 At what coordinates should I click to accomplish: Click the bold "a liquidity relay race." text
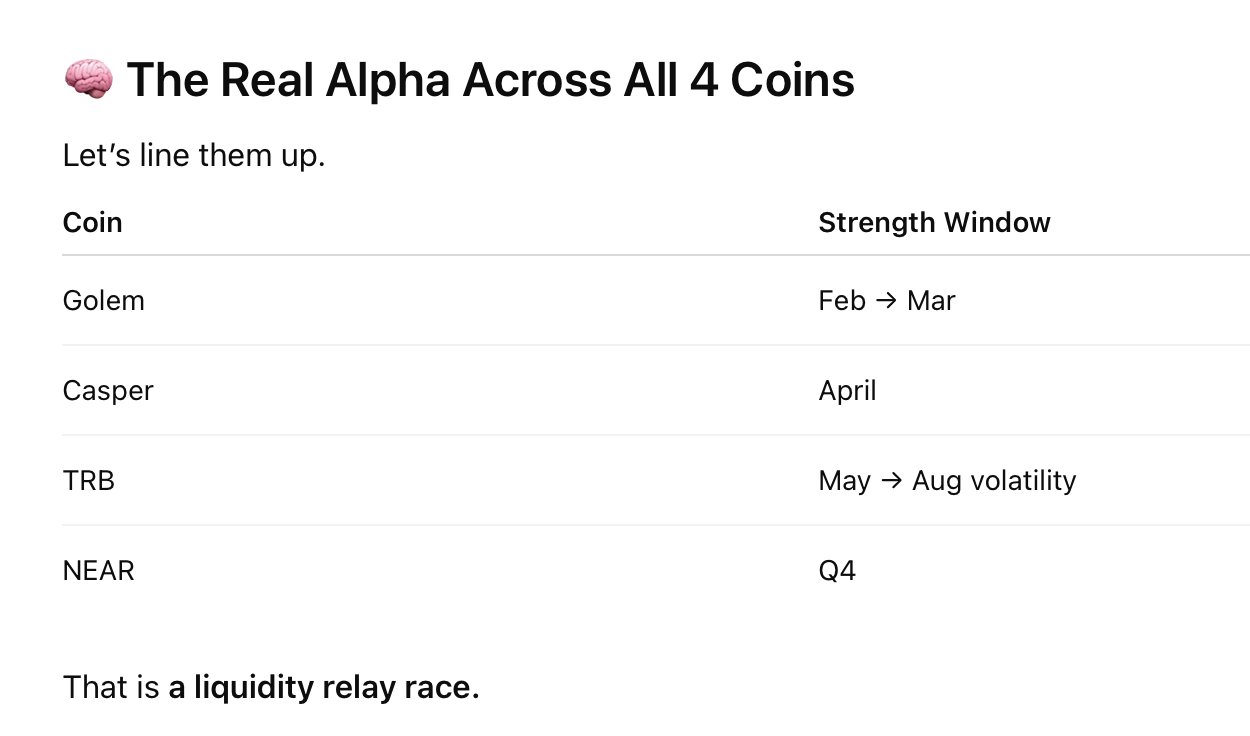[x=324, y=688]
